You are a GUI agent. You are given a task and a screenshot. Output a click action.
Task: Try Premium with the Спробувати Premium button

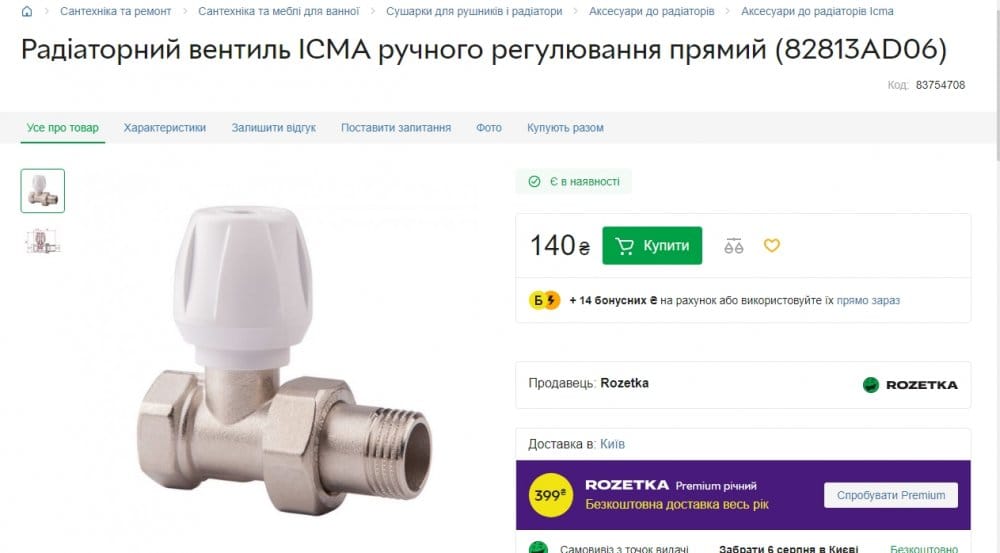pos(890,495)
